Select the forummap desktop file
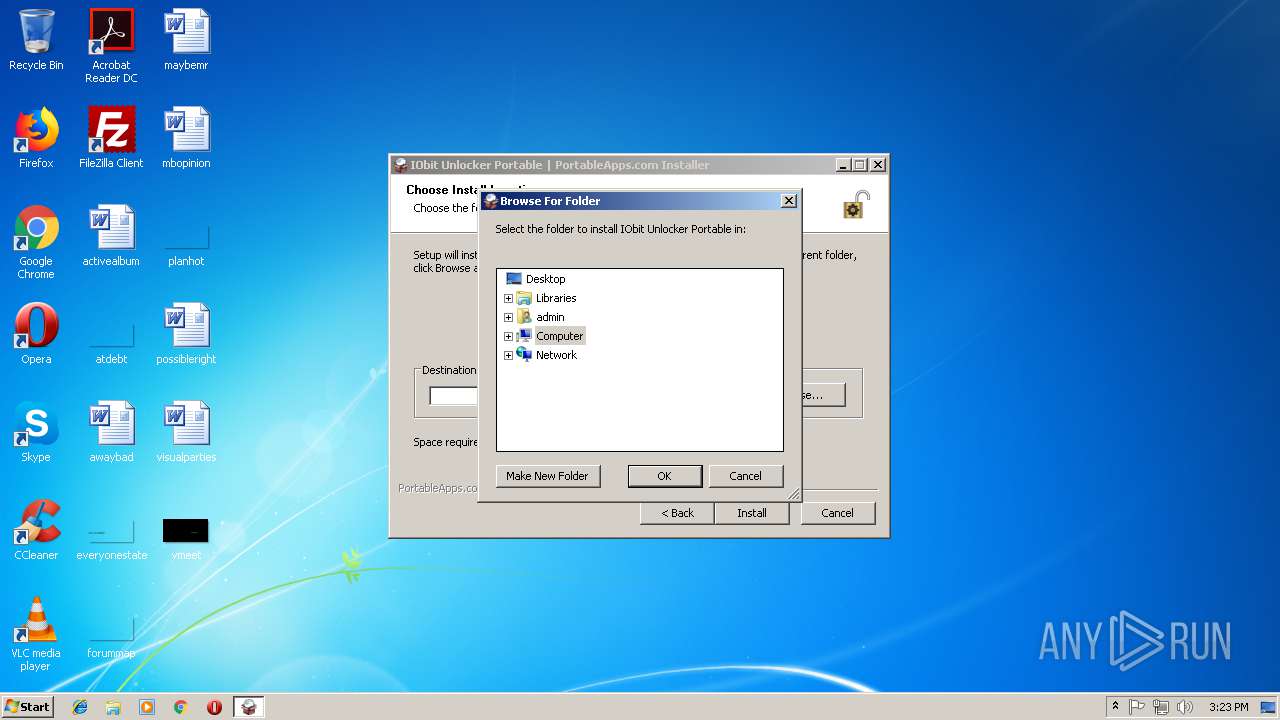This screenshot has width=1280, height=720. coord(111,638)
